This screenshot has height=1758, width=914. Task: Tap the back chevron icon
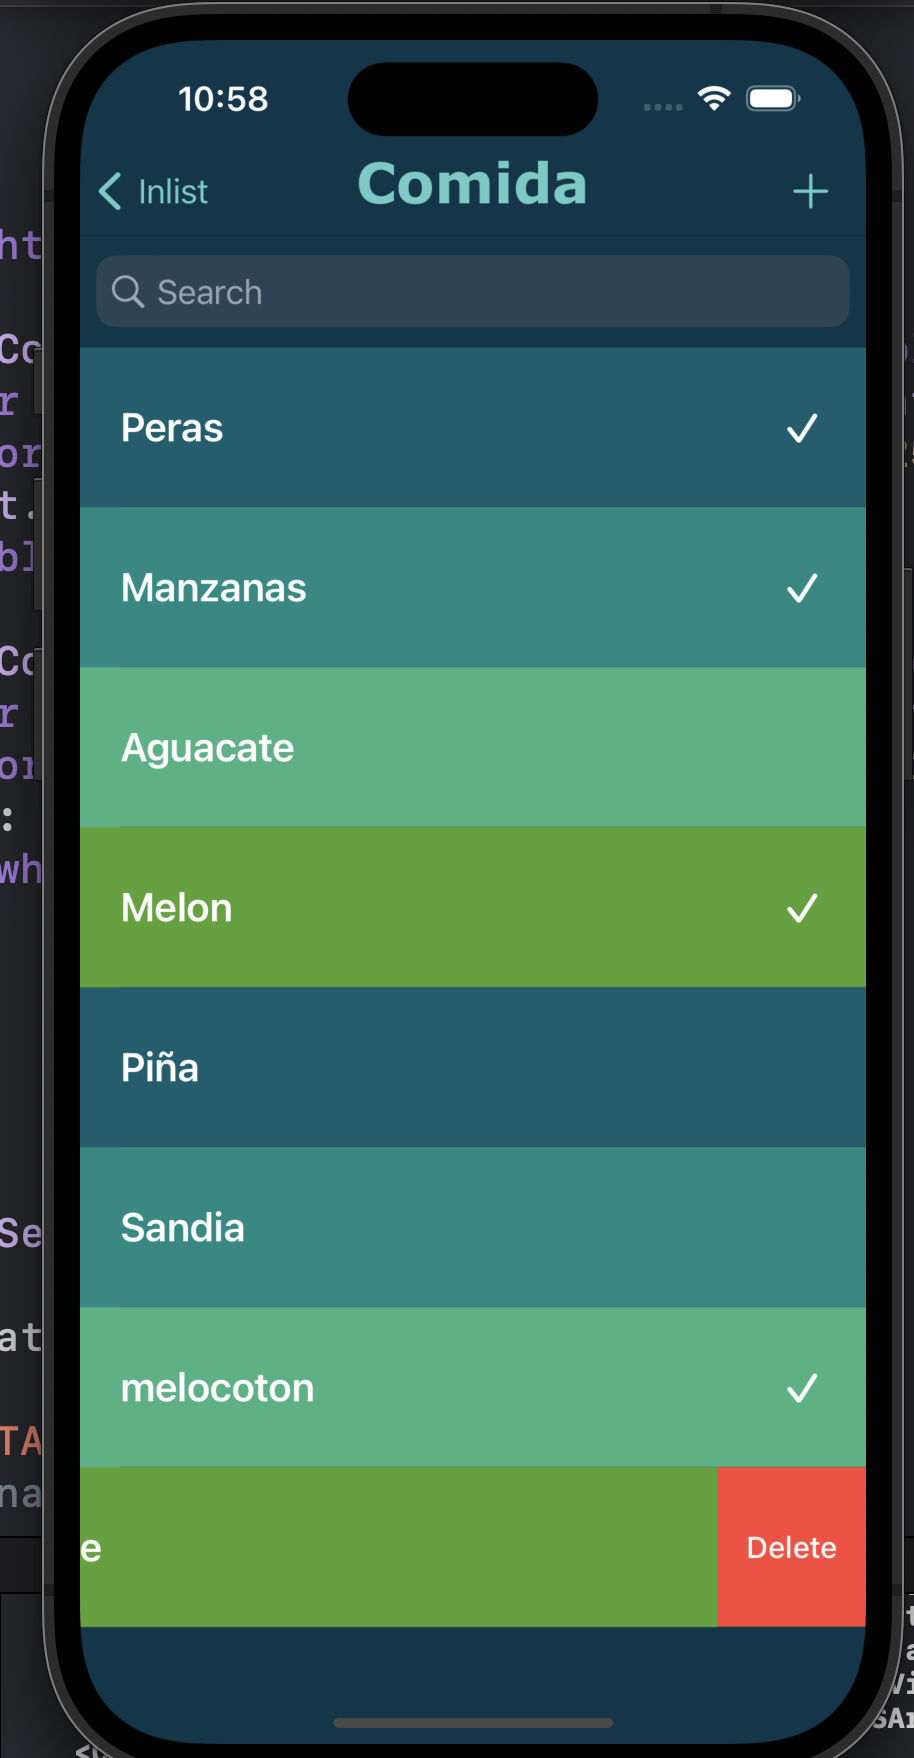coord(110,191)
